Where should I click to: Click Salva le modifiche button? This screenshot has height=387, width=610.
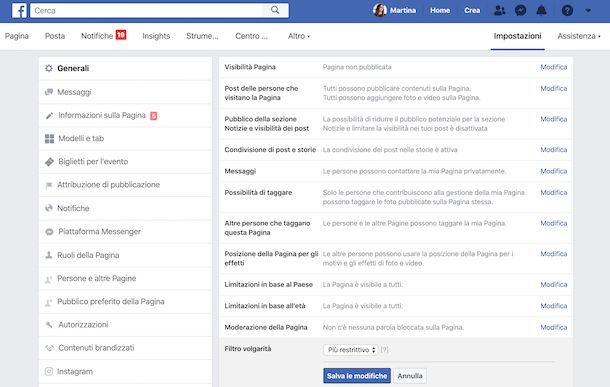[357, 376]
